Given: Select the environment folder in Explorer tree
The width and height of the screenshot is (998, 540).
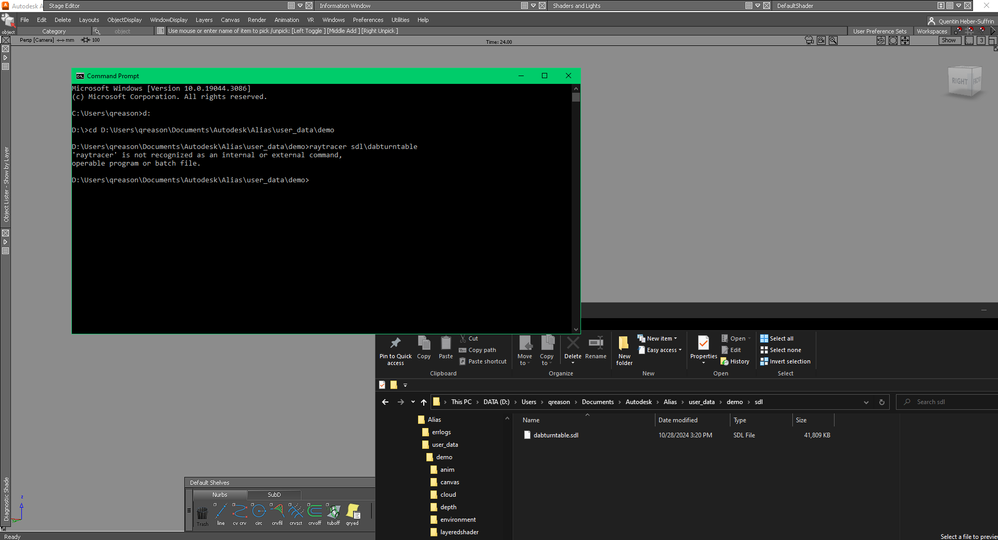Looking at the screenshot, I should click(458, 520).
